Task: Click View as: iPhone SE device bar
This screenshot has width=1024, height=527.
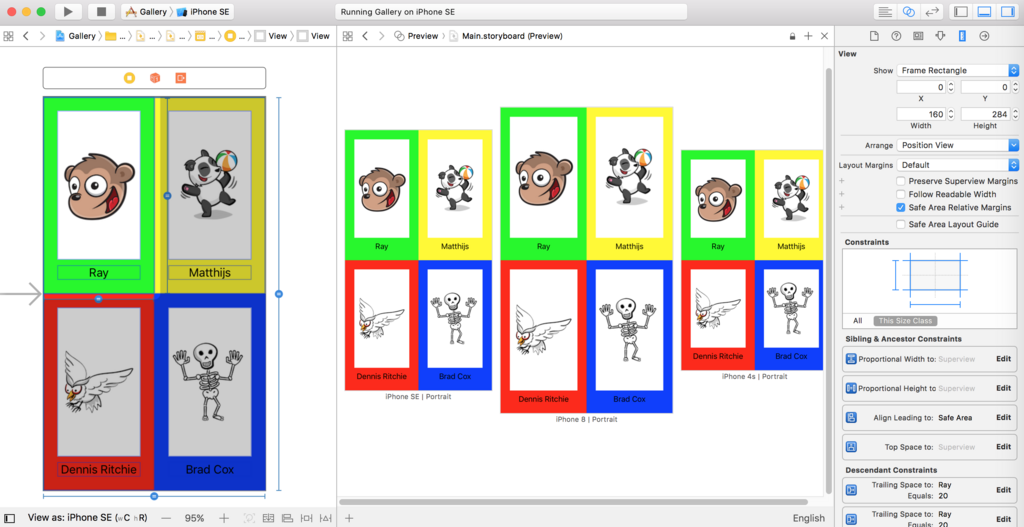Action: (87, 518)
